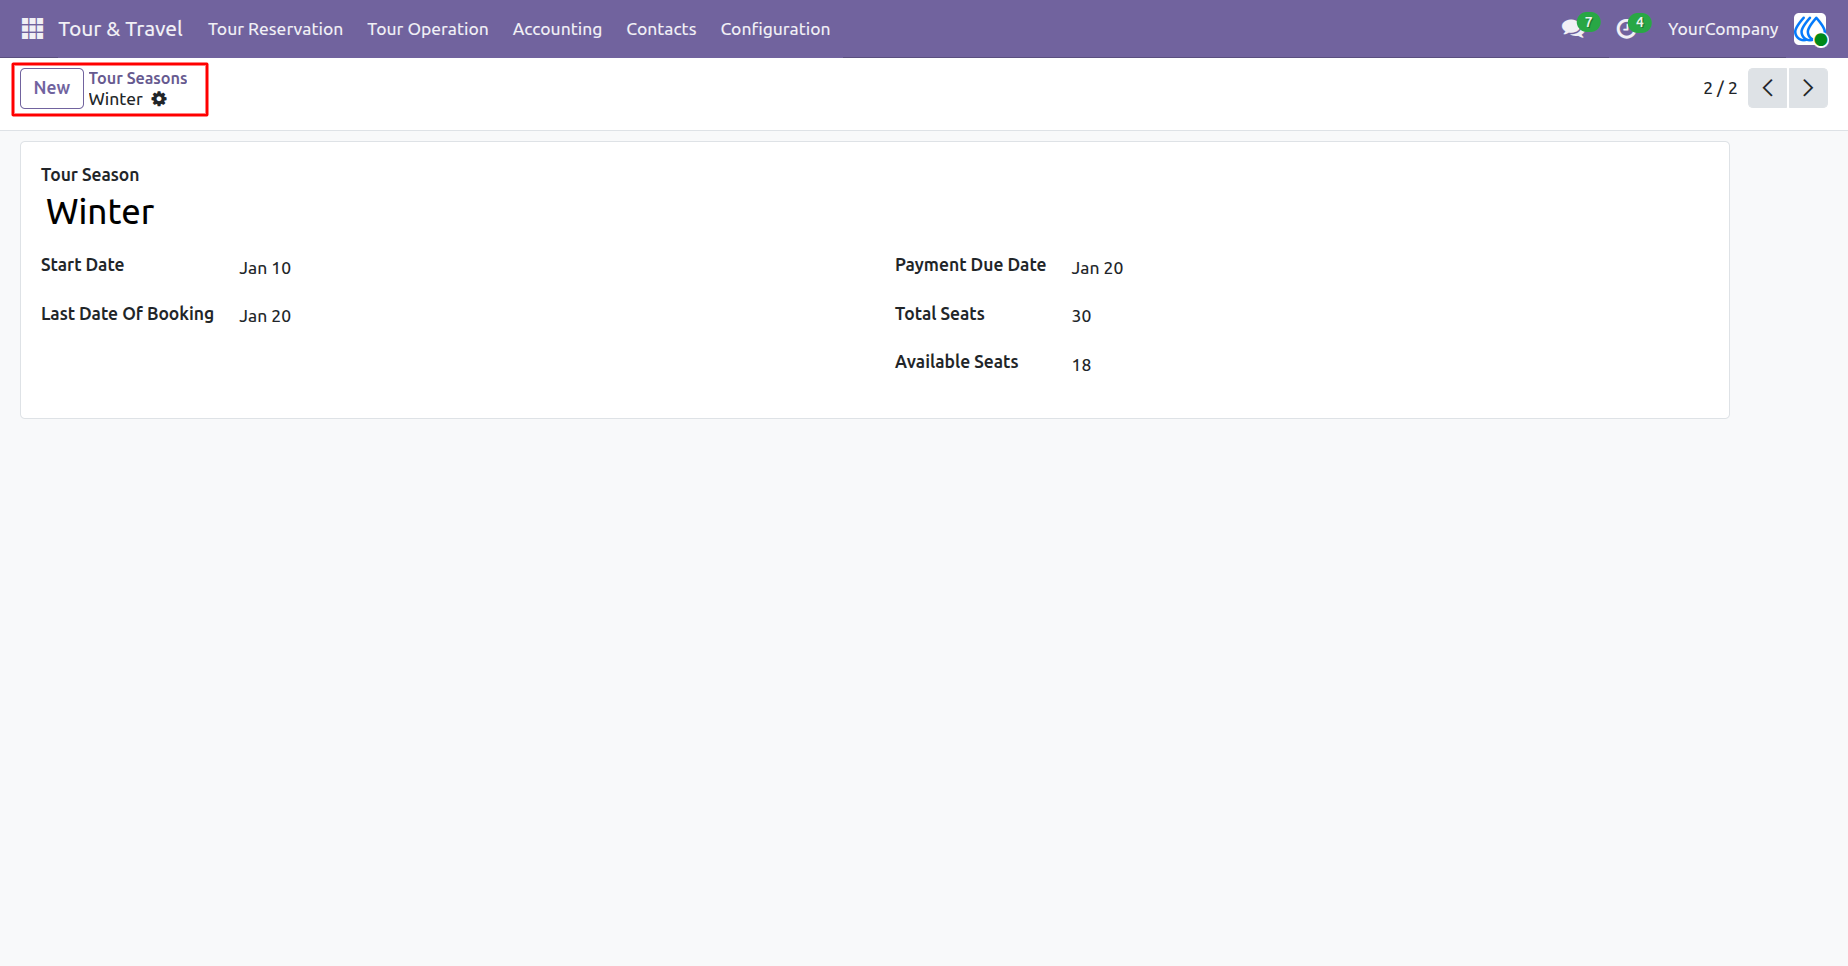The image size is (1848, 966).
Task: Open Configuration menu
Action: [x=775, y=29]
